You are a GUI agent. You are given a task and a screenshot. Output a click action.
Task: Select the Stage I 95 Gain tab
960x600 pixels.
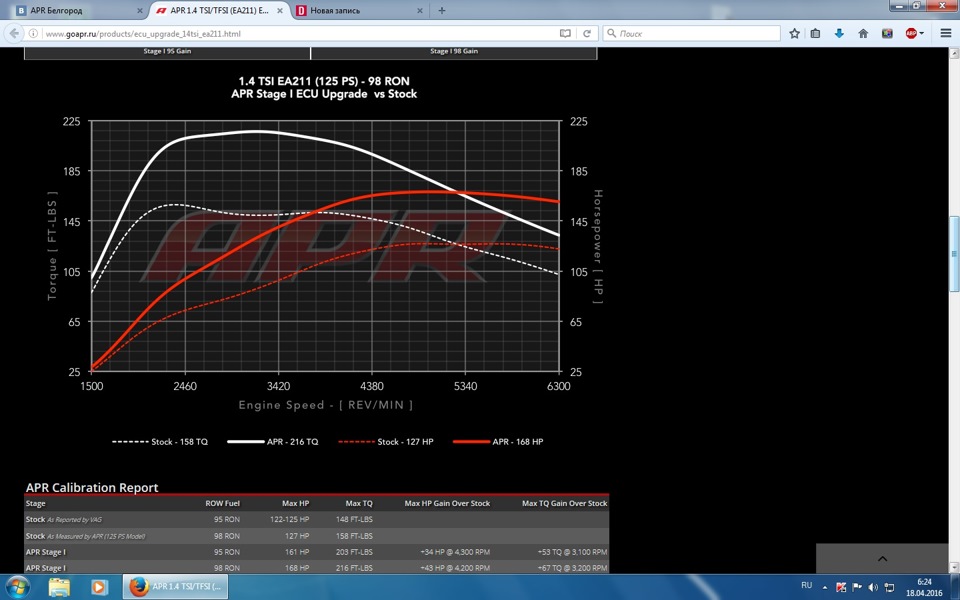pos(167,51)
